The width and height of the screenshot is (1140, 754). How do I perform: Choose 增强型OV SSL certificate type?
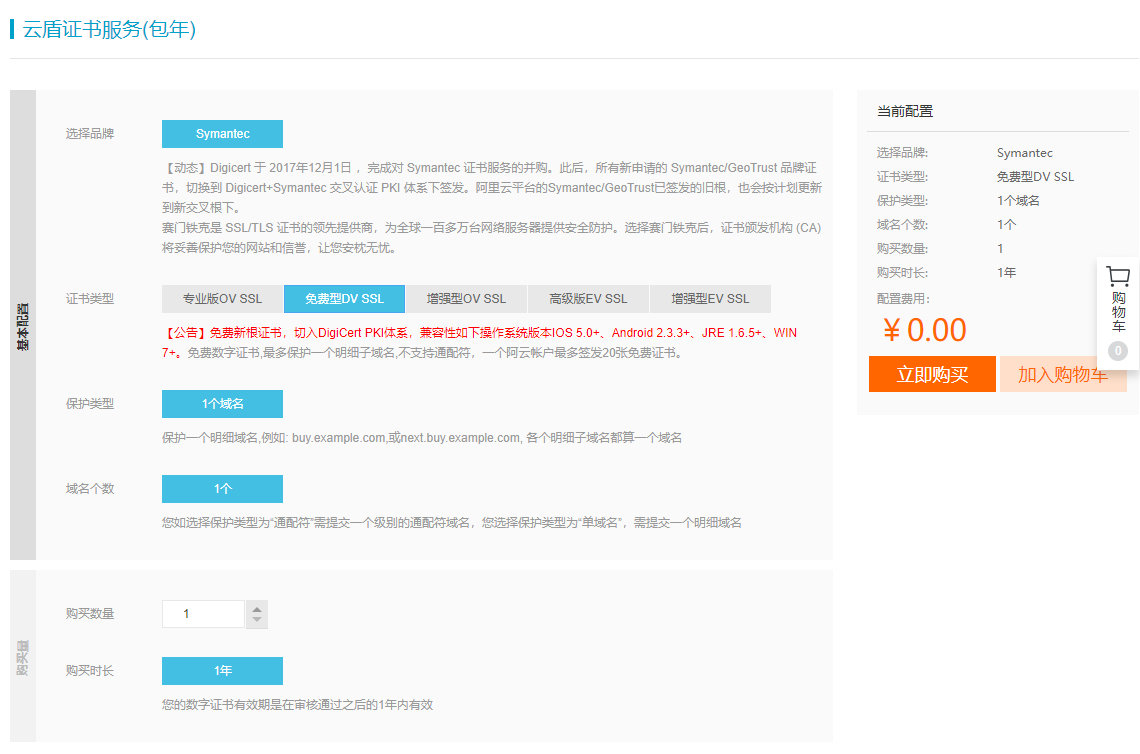click(x=466, y=299)
